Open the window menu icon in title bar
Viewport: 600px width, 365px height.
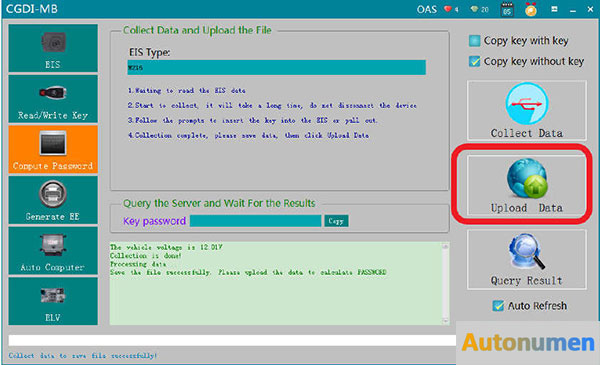click(554, 9)
